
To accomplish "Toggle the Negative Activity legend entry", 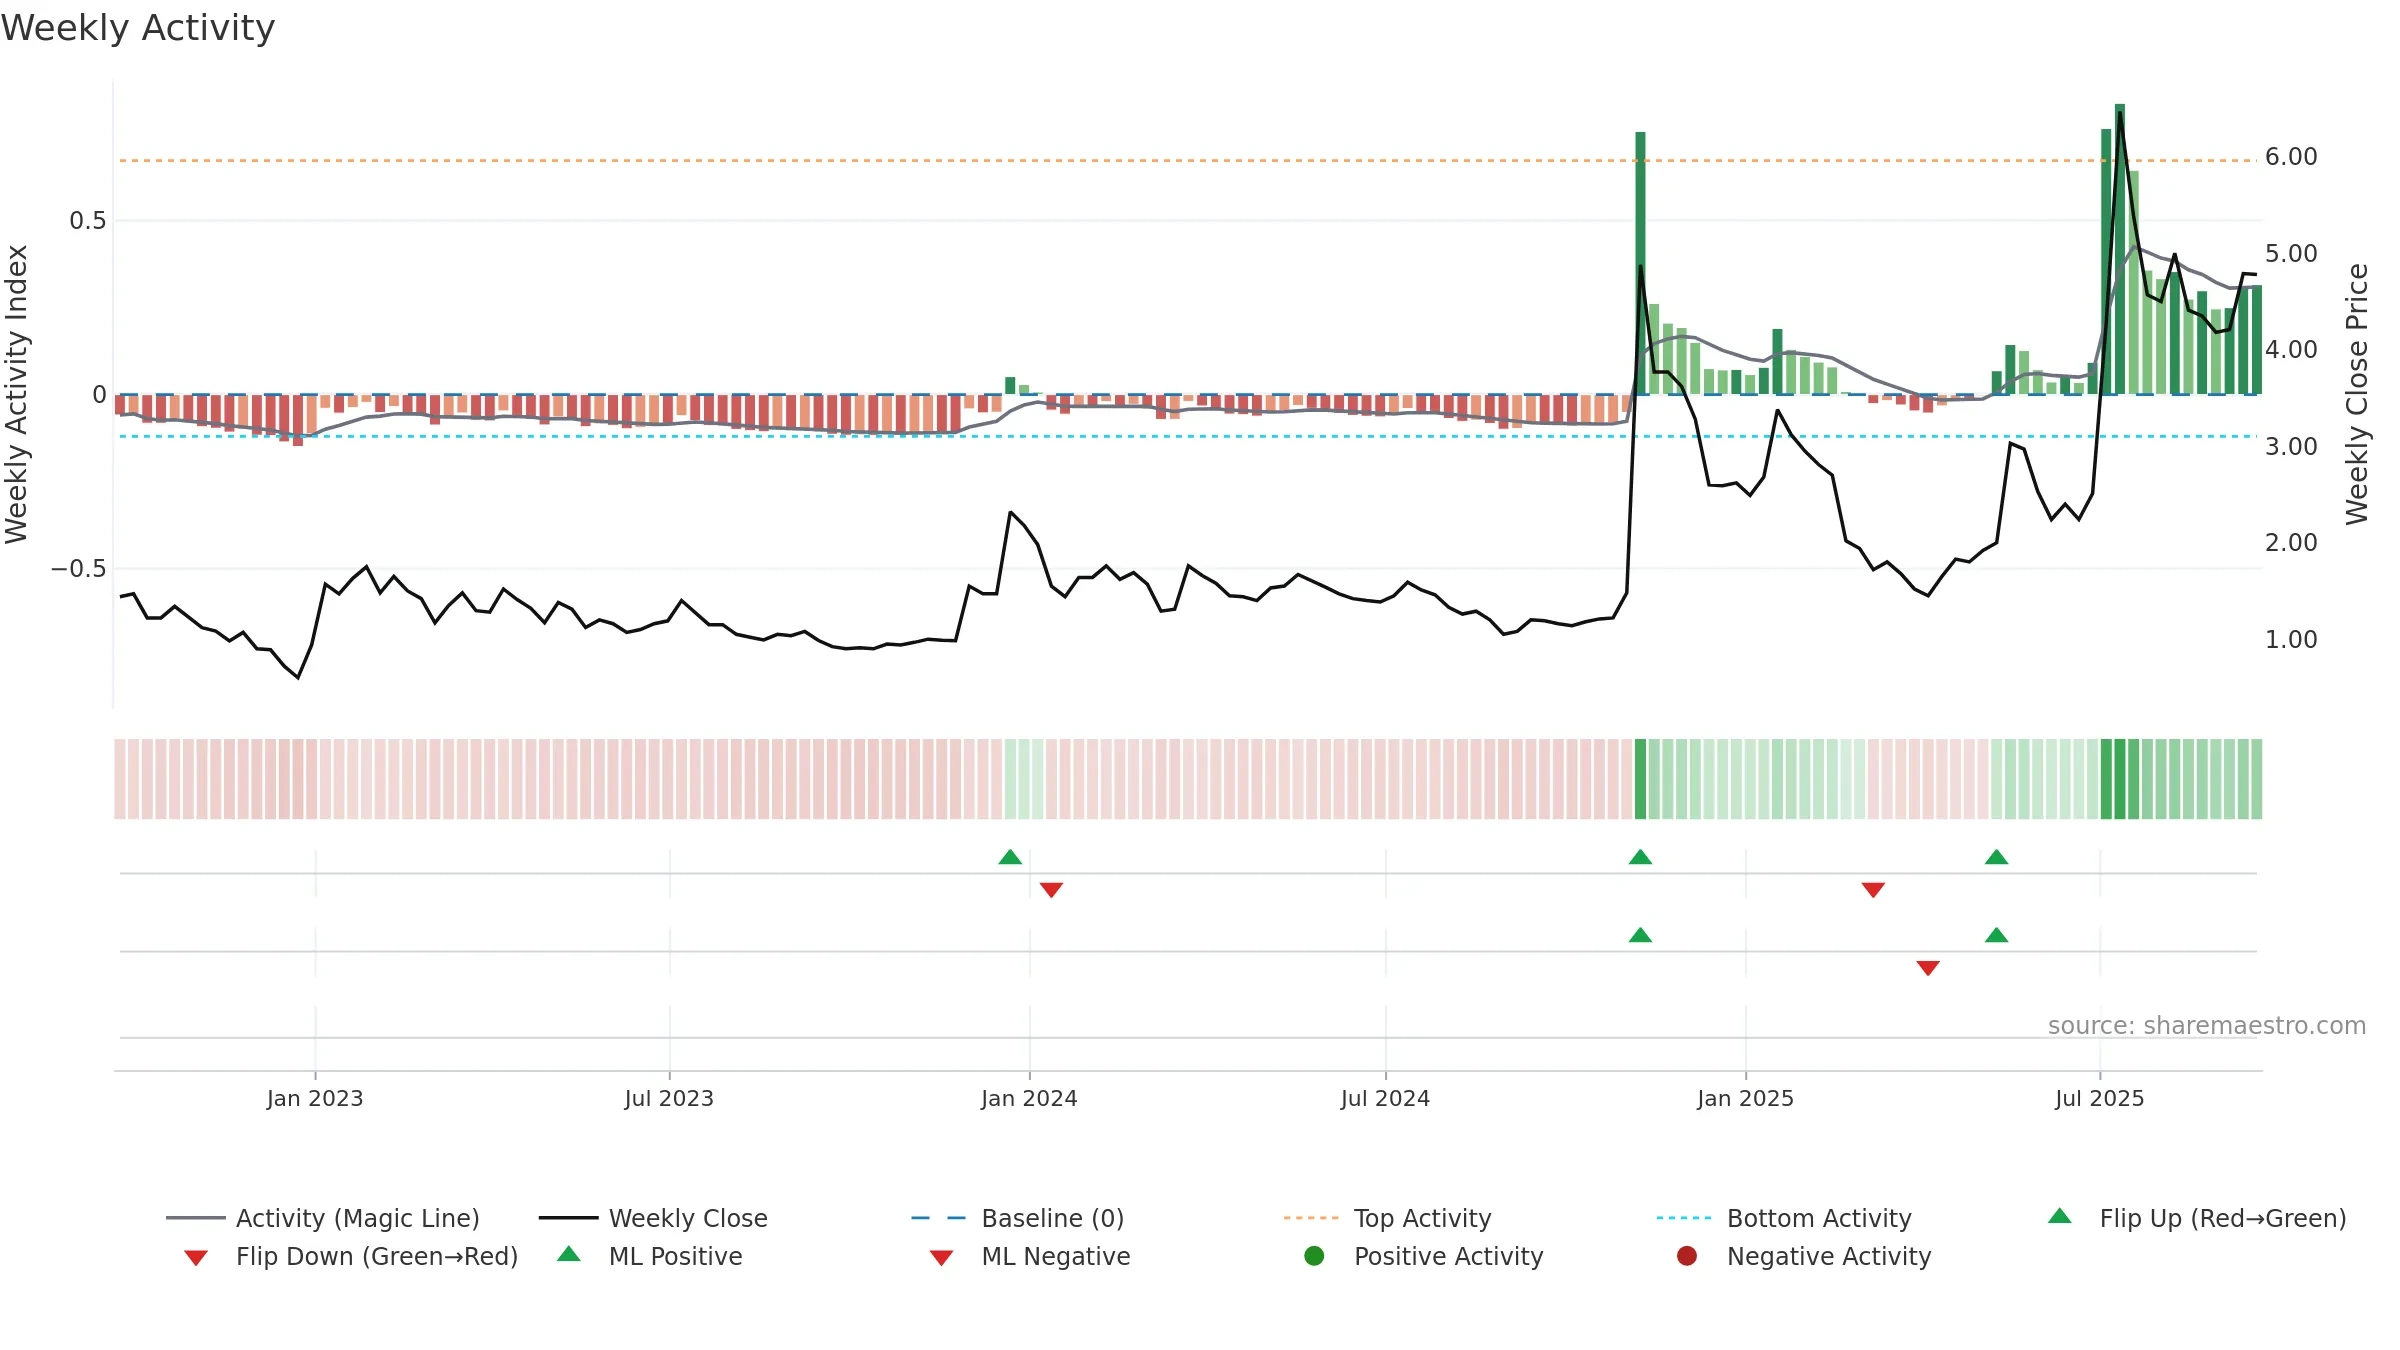I will pyautogui.click(x=1804, y=1256).
